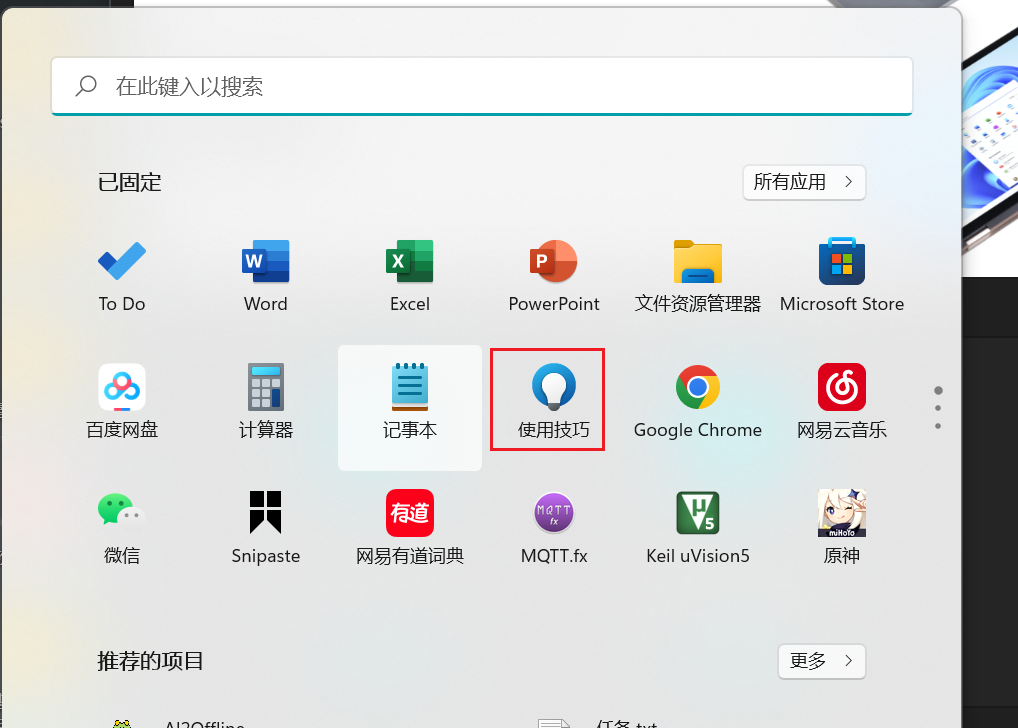Open 文件资源管理器 file explorer
The height and width of the screenshot is (728, 1018).
698,276
